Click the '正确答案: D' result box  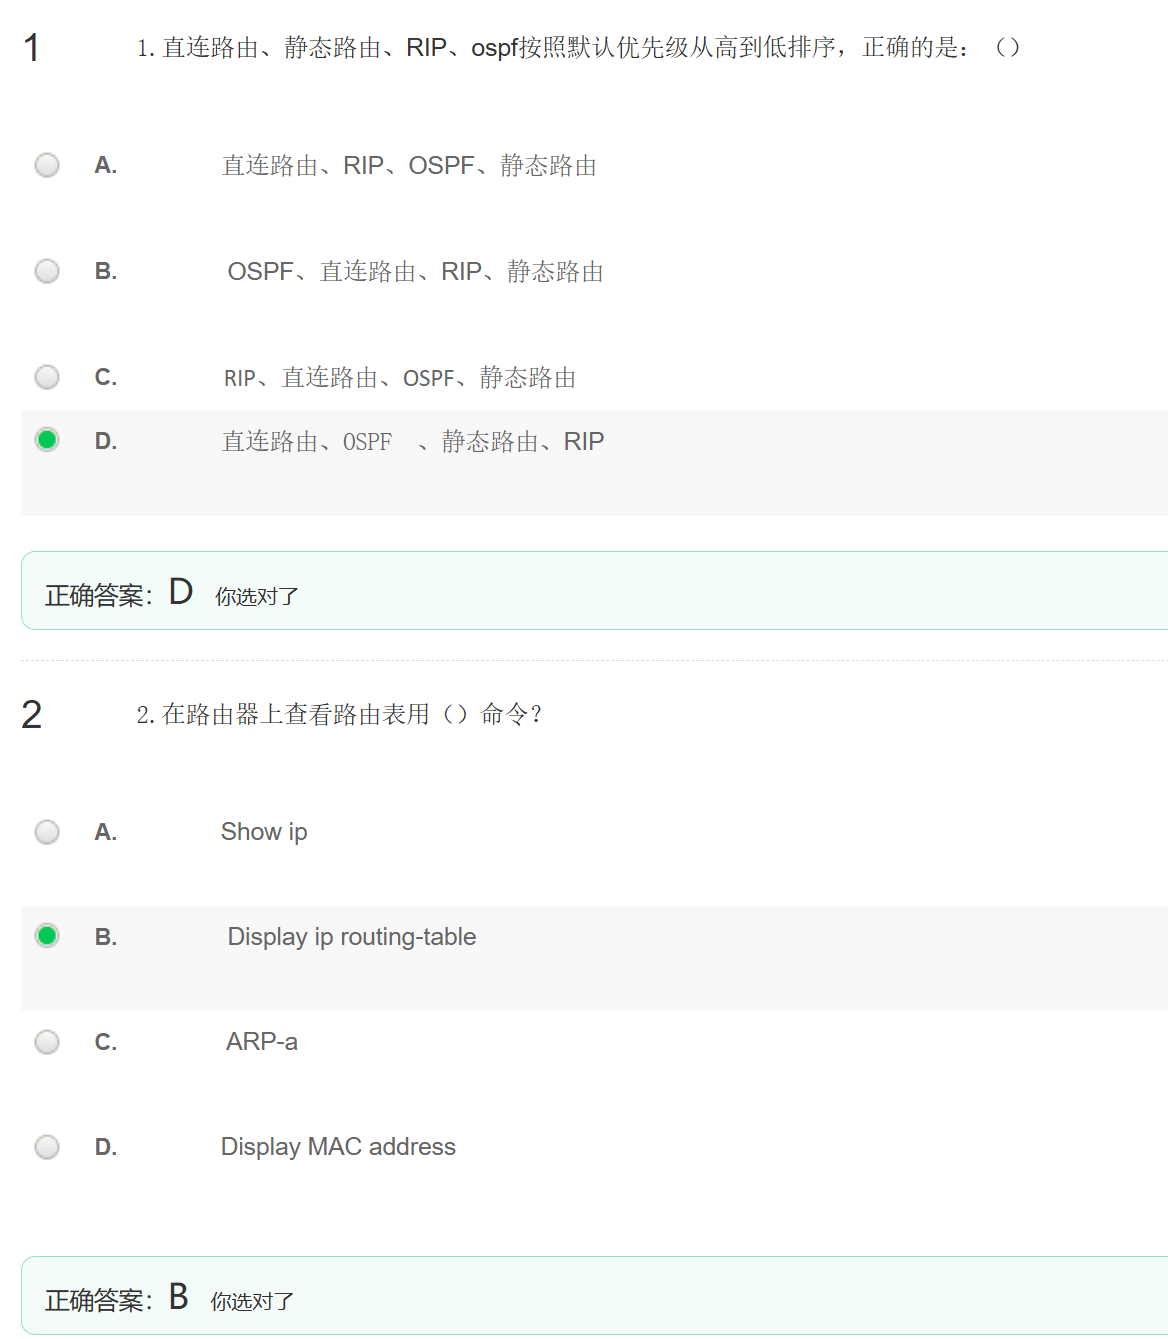[x=594, y=591]
